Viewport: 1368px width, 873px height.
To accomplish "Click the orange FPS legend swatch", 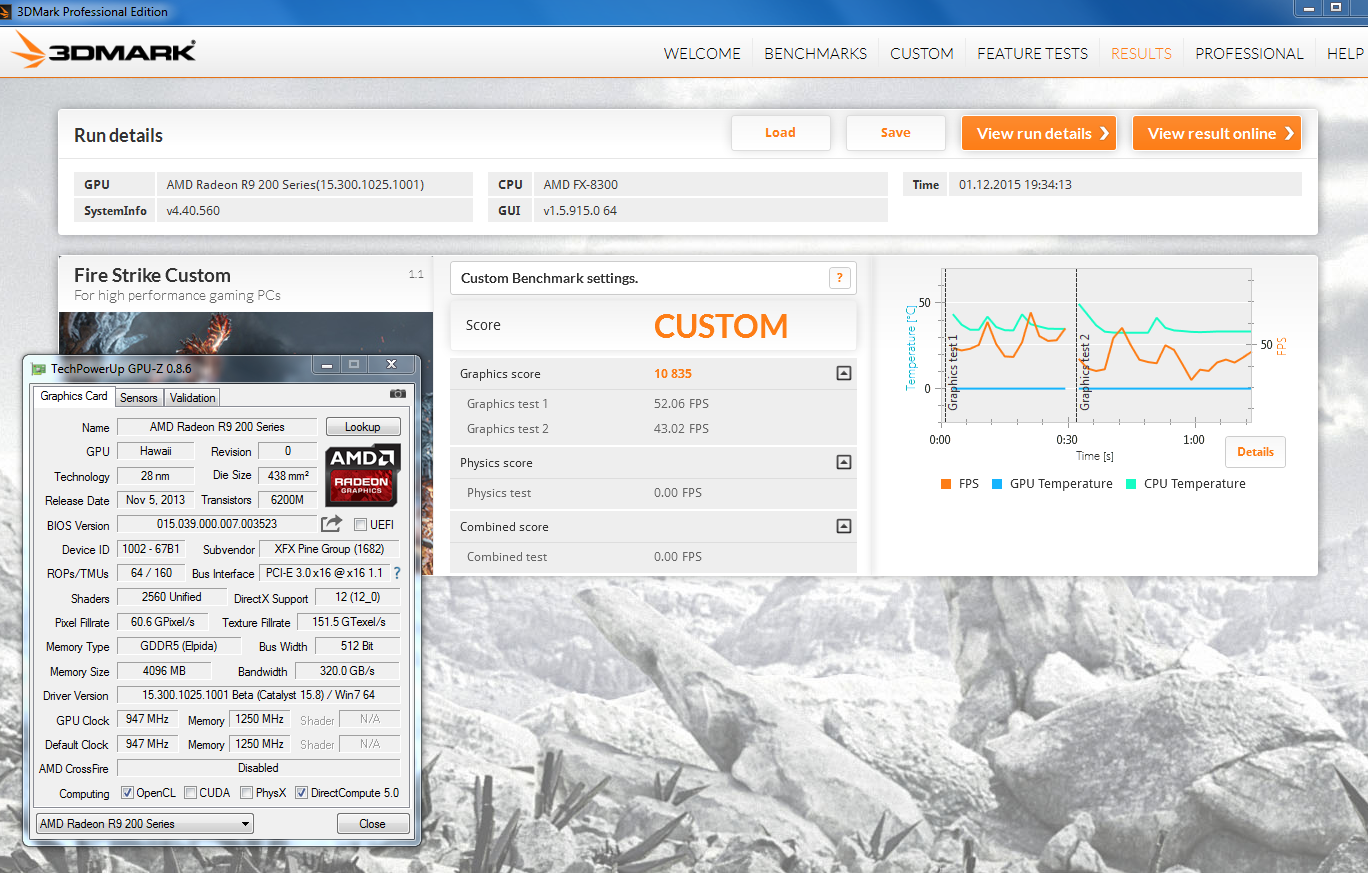I will pos(945,484).
